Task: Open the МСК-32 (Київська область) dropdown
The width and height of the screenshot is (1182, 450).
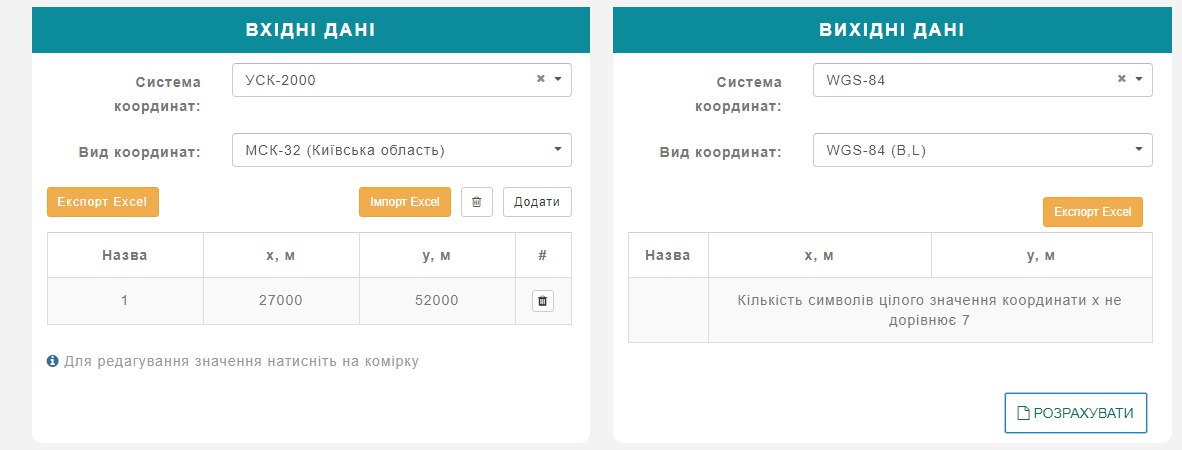Action: click(x=402, y=150)
